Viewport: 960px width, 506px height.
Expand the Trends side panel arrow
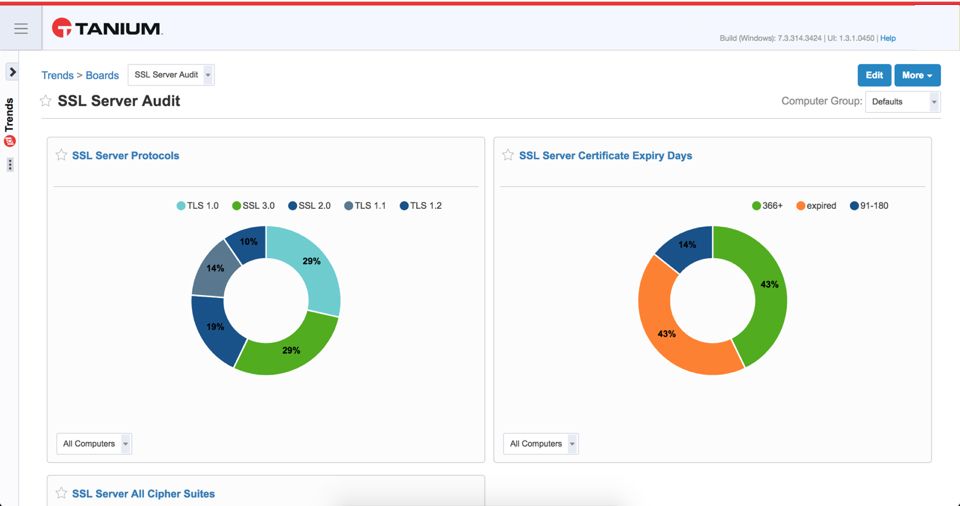pos(12,72)
